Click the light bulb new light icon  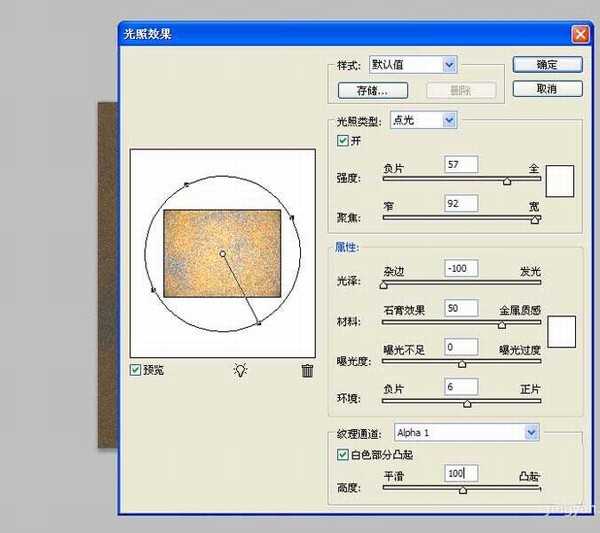click(x=240, y=370)
